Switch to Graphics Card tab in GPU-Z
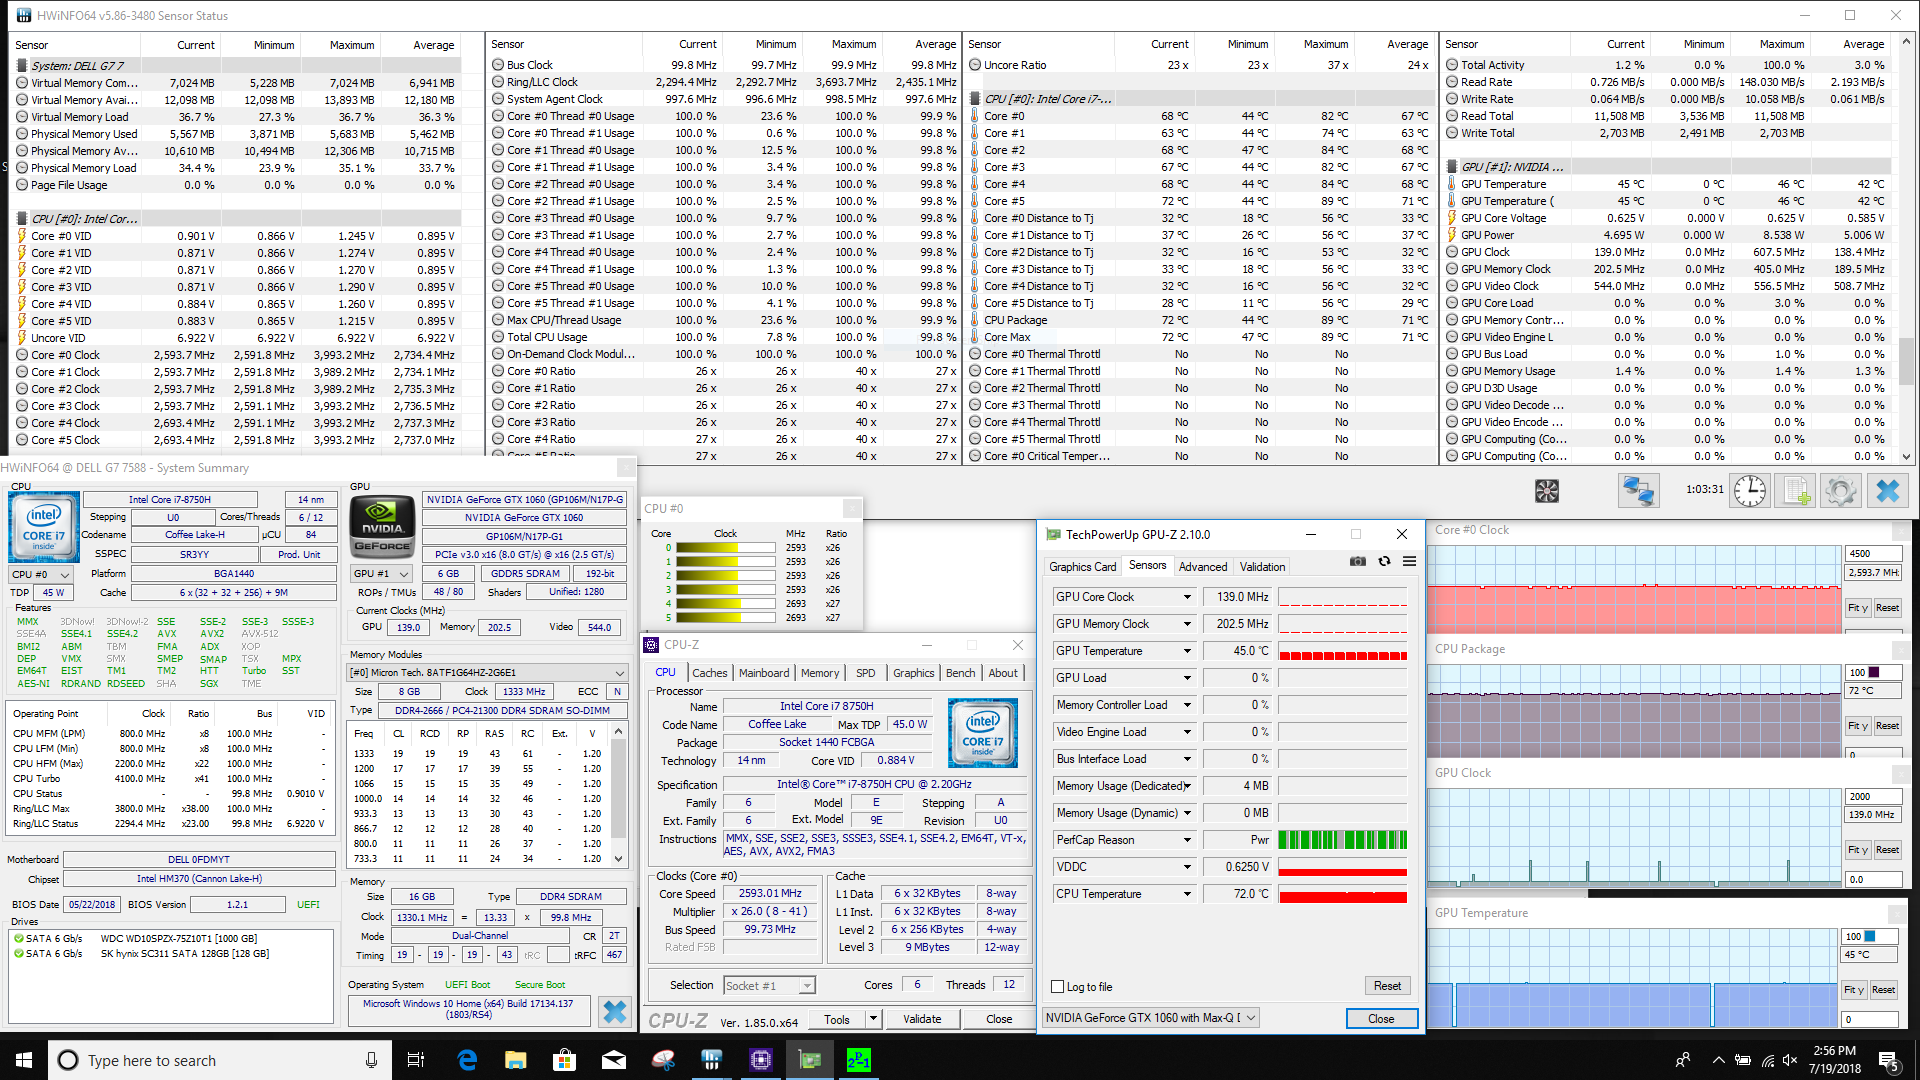 coord(1082,566)
